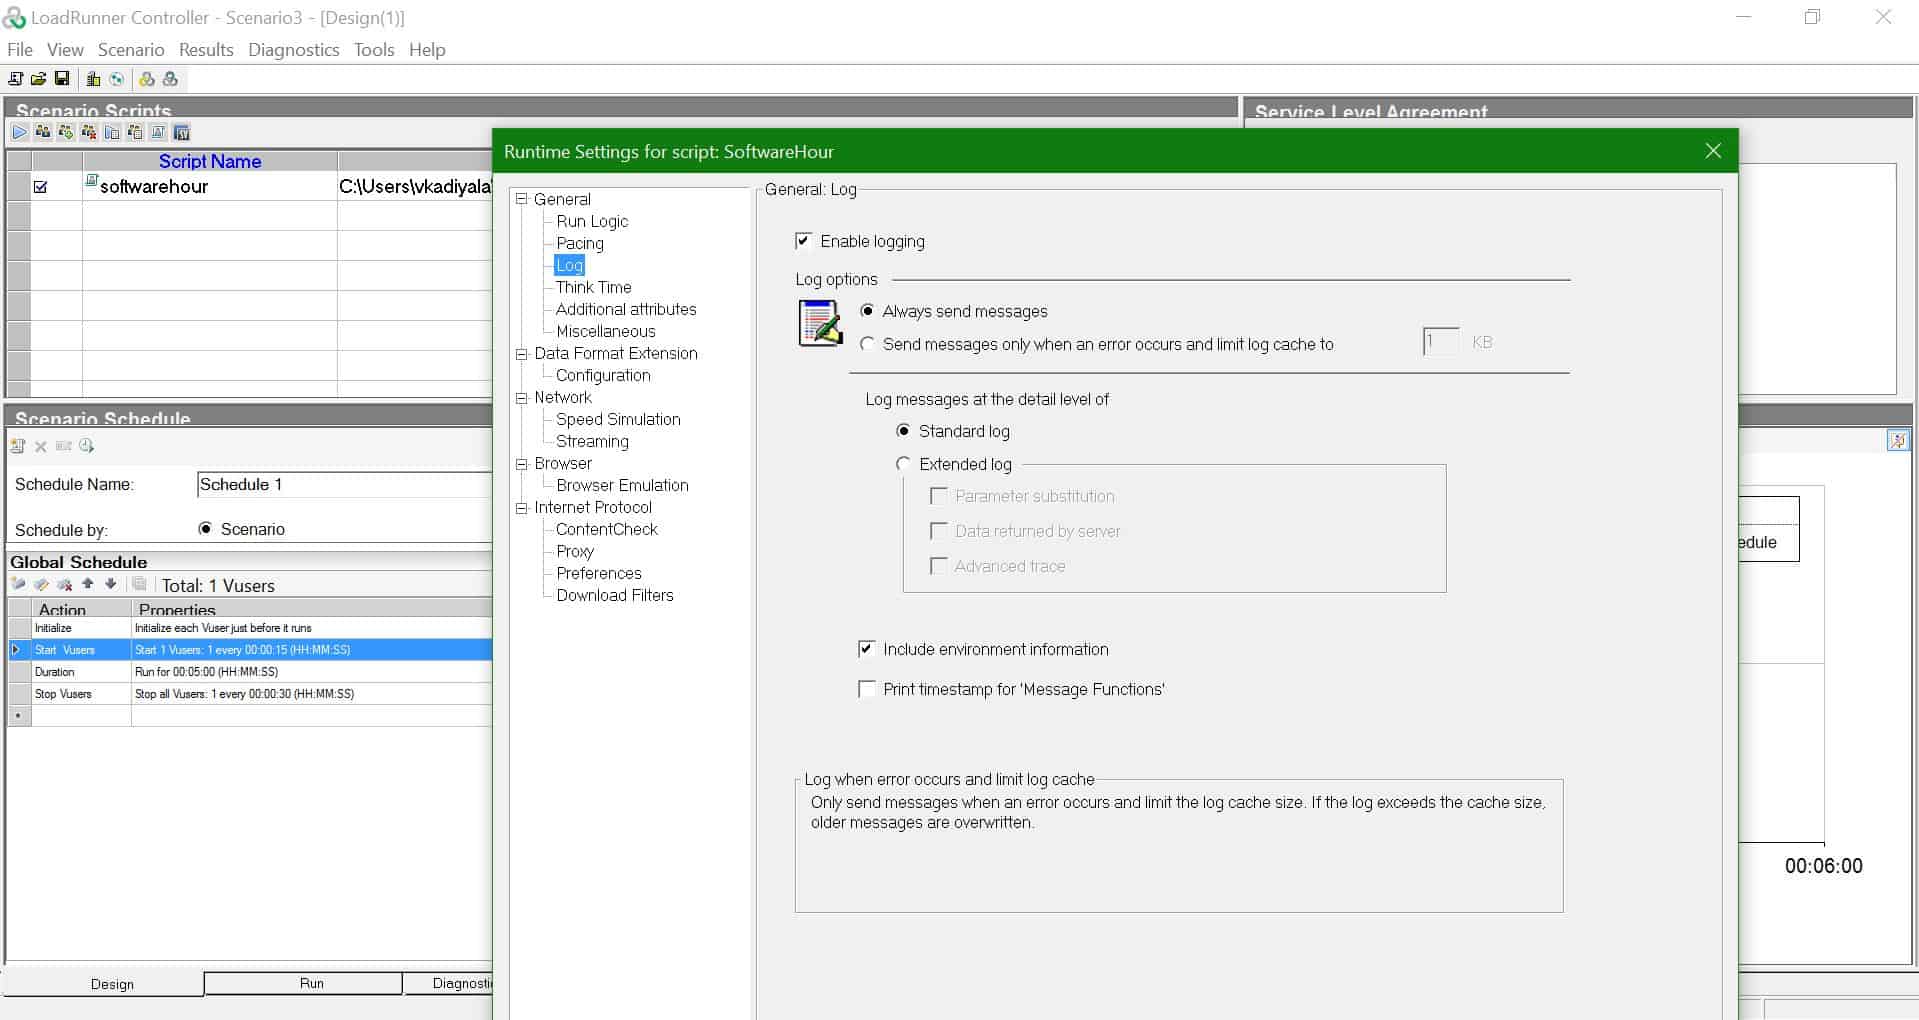Uncheck softwarehour script checkbox

click(41, 186)
